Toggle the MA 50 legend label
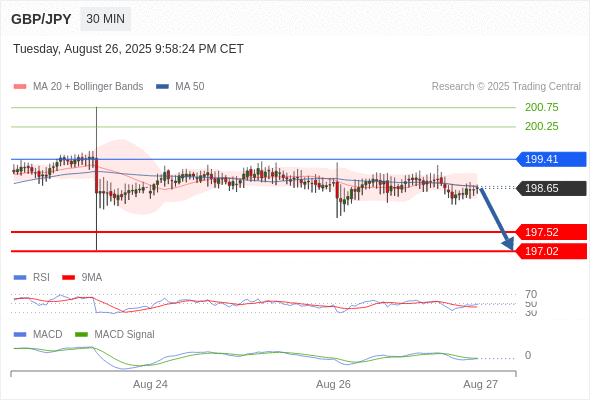590x400 pixels. pos(190,87)
